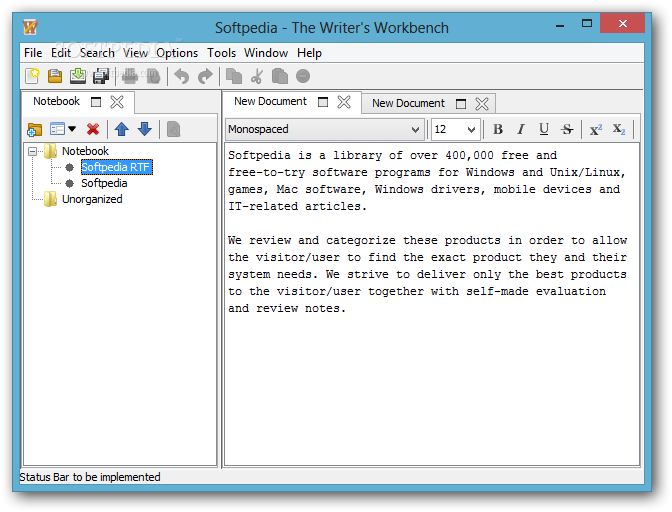Click the Save document icon
The width and height of the screenshot is (672, 512).
pyautogui.click(x=78, y=76)
